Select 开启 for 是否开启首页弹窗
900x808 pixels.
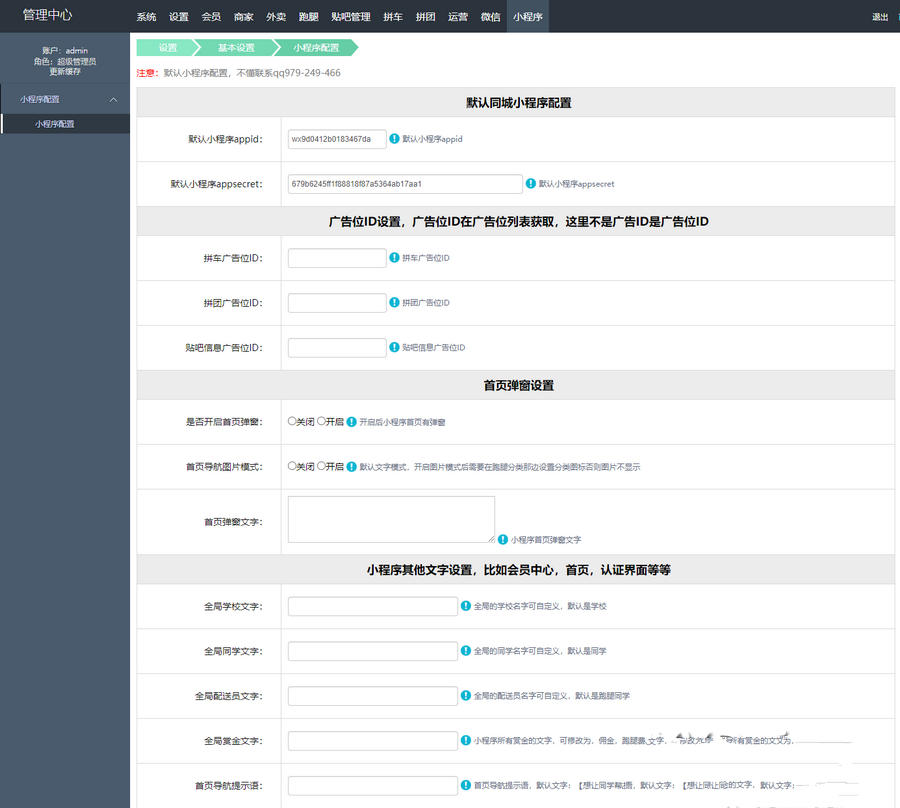(x=321, y=421)
